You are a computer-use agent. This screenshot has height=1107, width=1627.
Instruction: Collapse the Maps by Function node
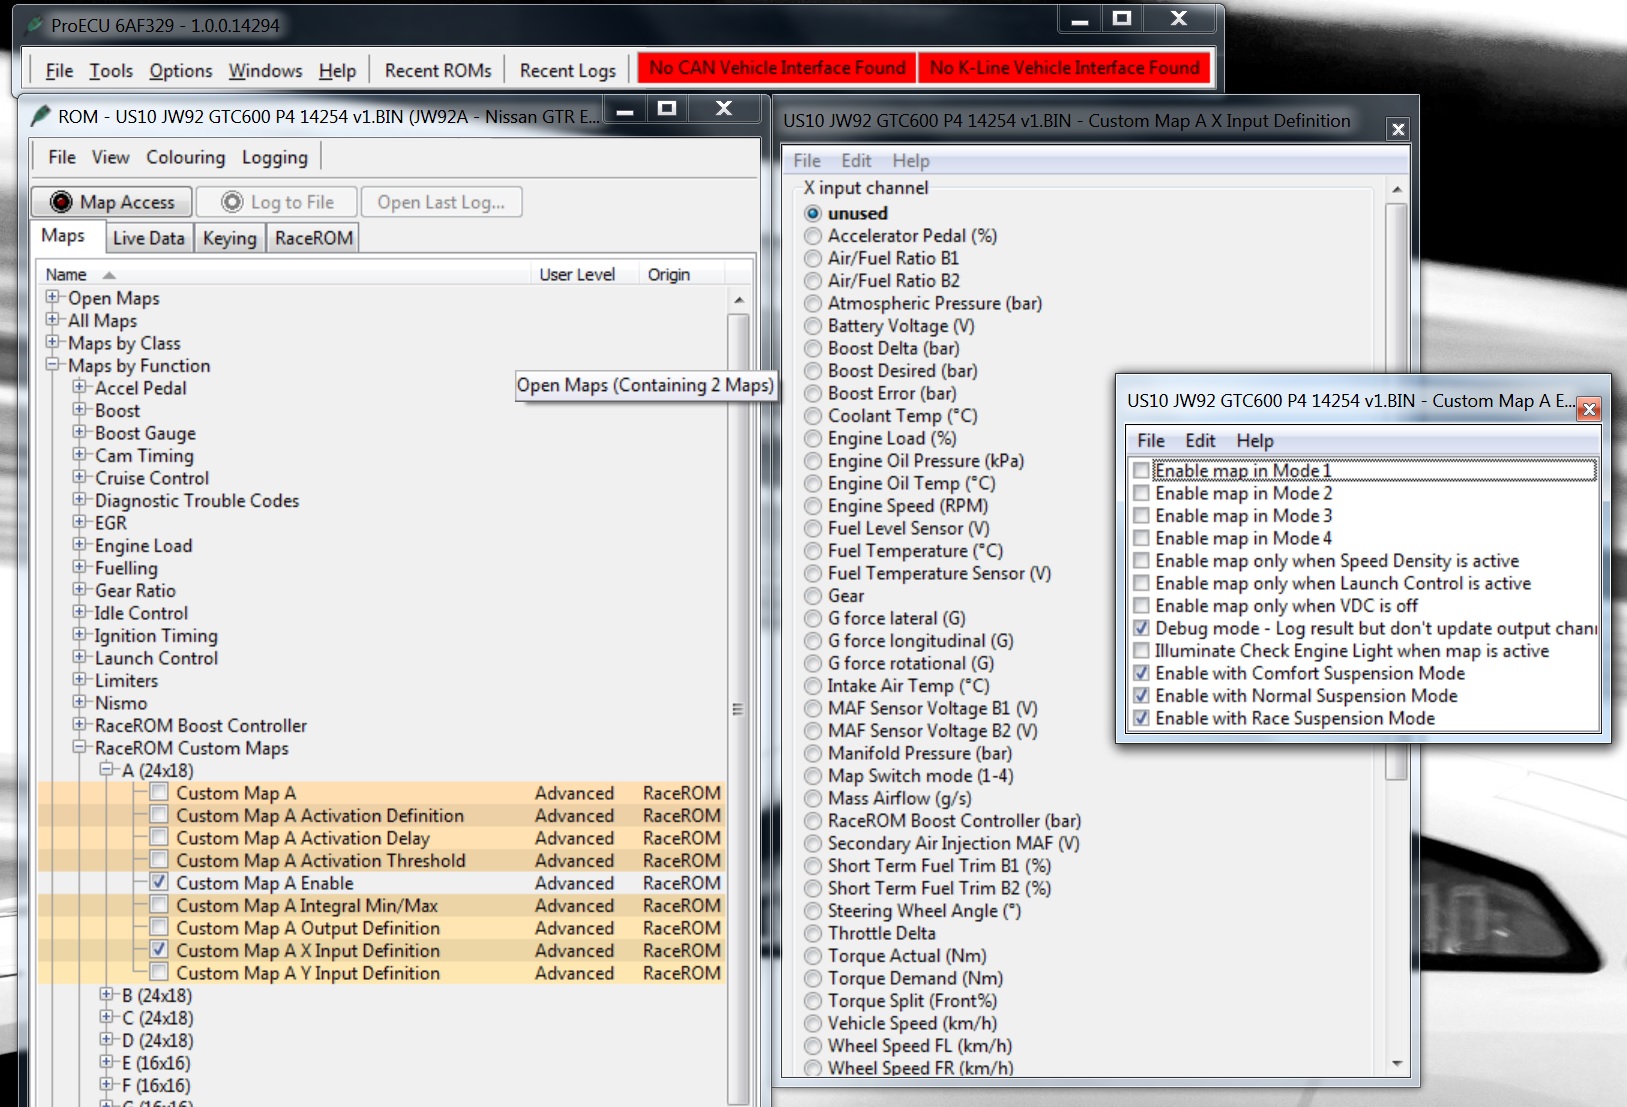52,365
